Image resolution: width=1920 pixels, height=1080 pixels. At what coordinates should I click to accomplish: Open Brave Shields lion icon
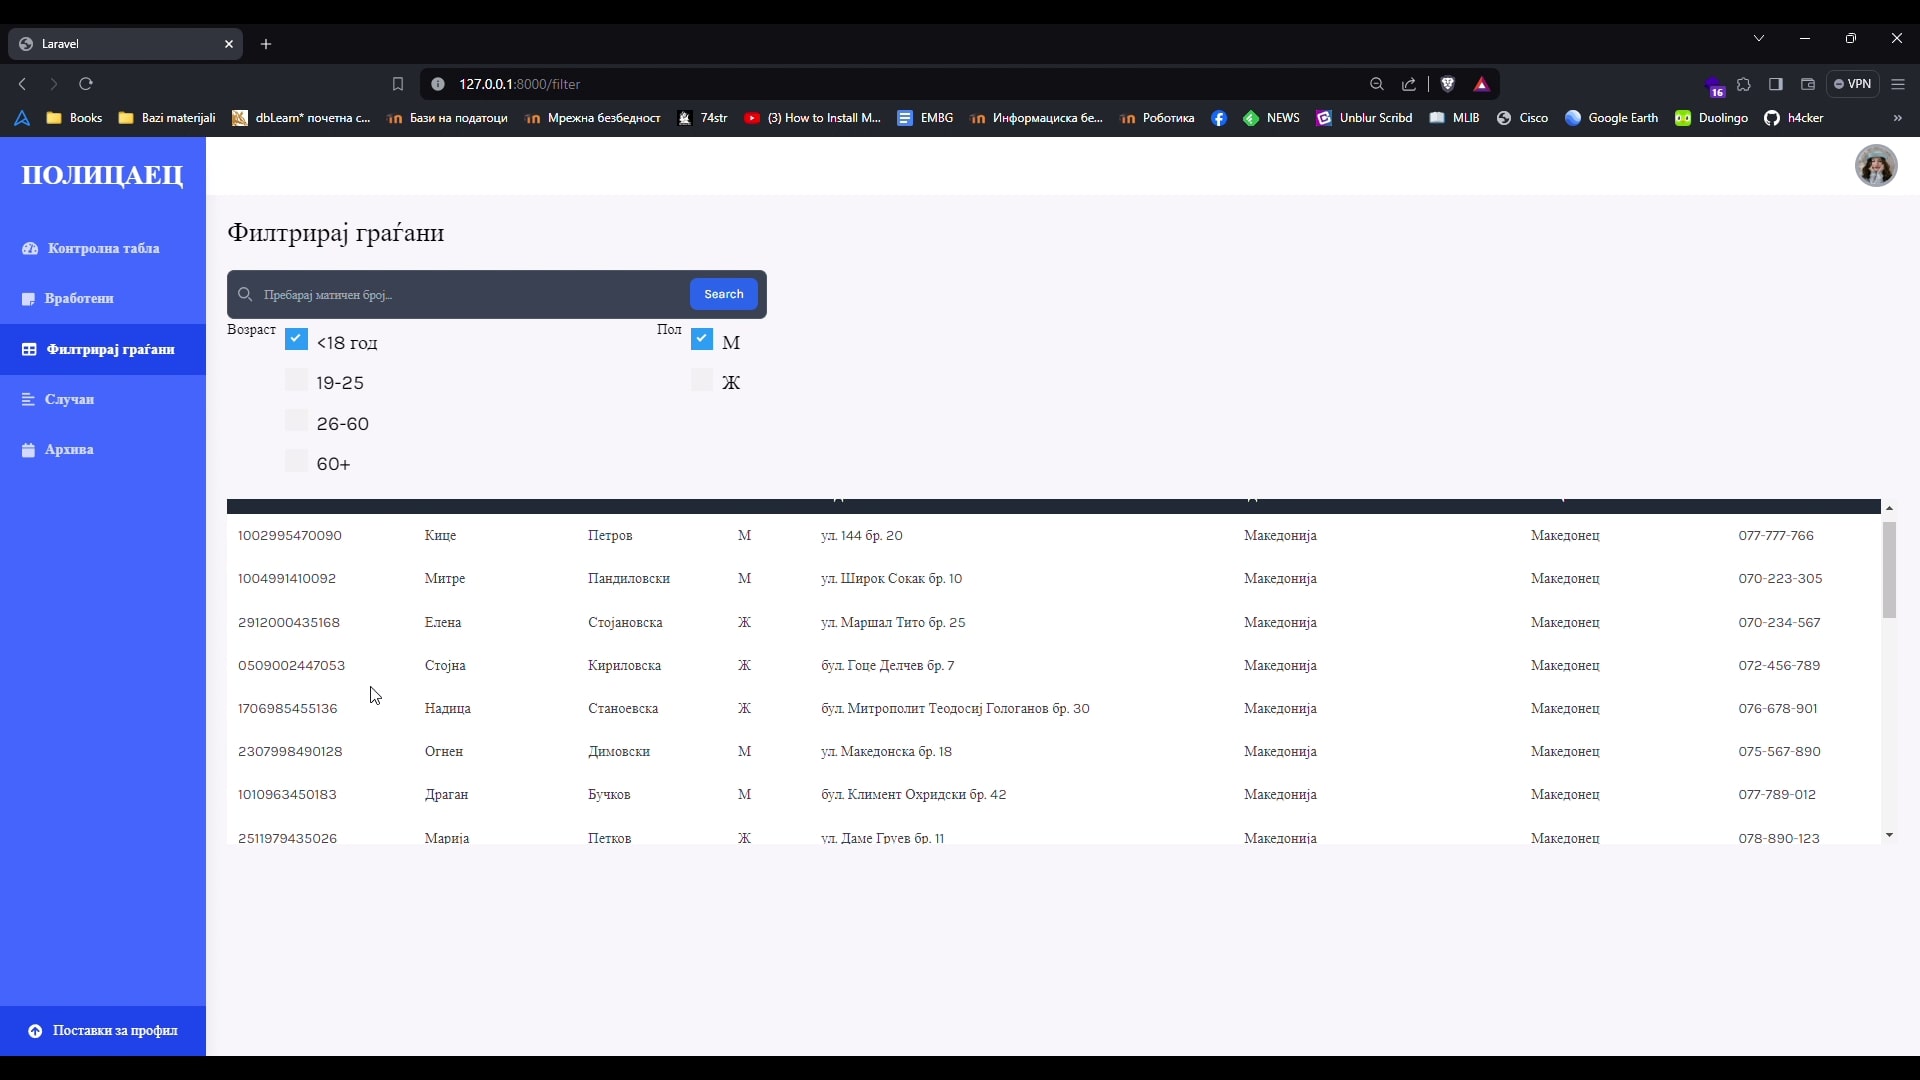tap(1447, 84)
